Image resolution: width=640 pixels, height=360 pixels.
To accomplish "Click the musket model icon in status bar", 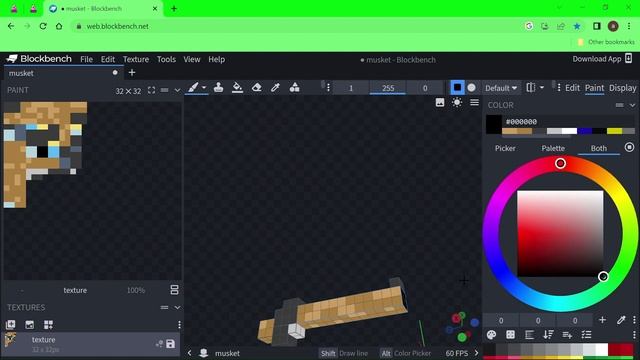I will (203, 353).
